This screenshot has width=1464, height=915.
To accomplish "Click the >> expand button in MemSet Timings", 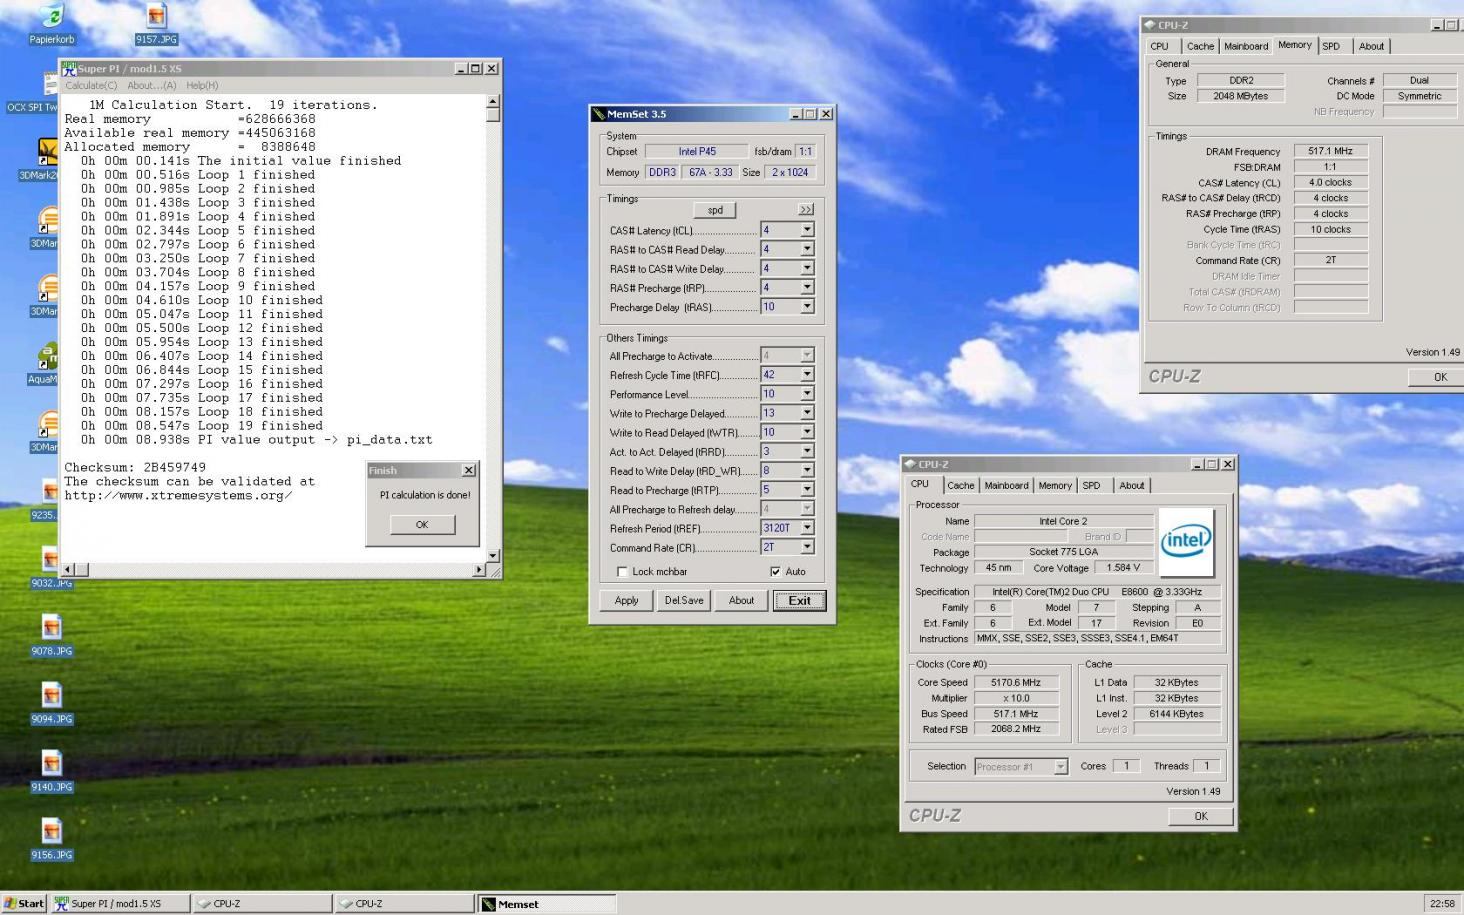I will 806,210.
